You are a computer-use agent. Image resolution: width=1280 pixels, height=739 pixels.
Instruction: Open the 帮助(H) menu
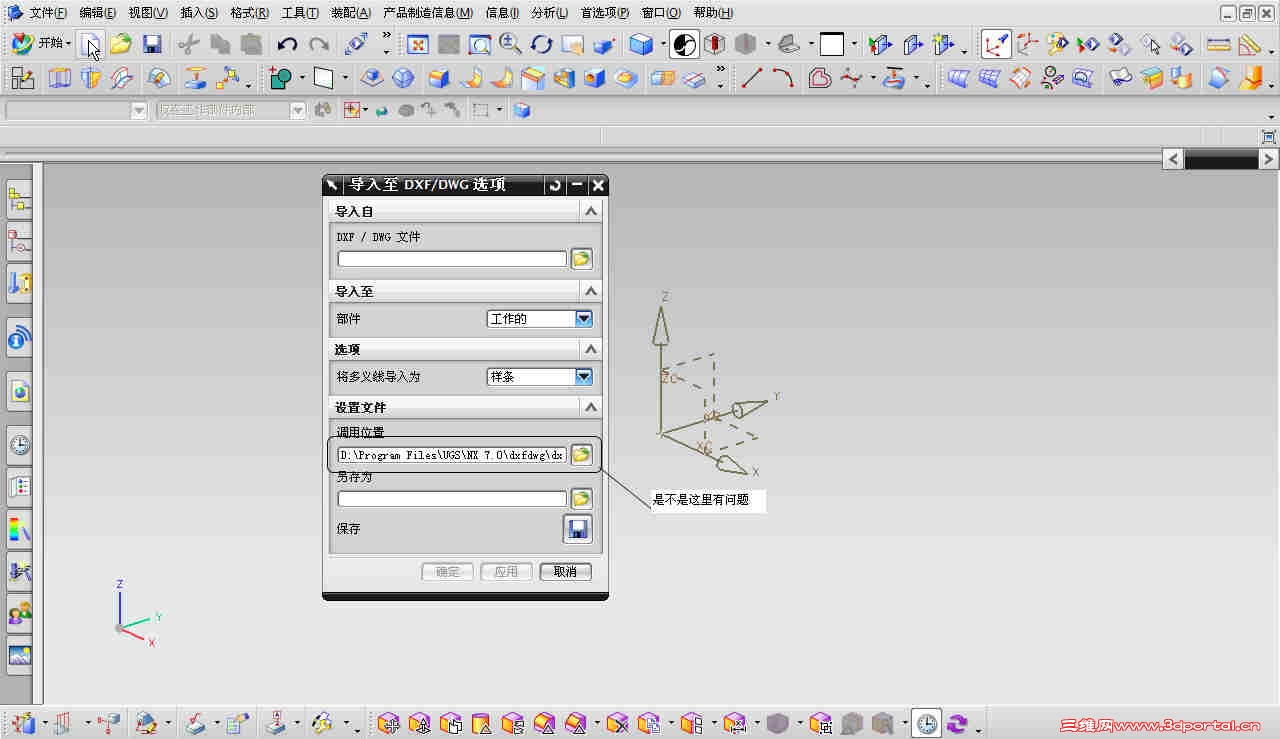[x=713, y=13]
